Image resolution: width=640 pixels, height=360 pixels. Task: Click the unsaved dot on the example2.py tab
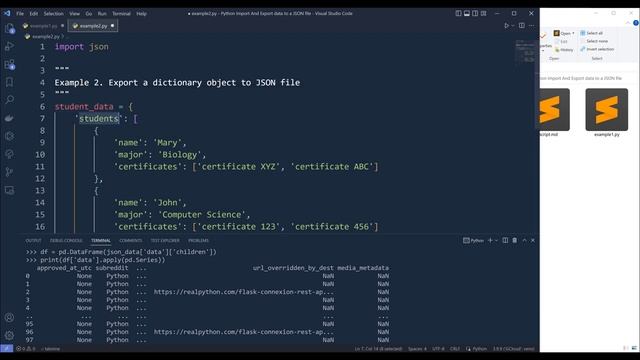click(112, 26)
